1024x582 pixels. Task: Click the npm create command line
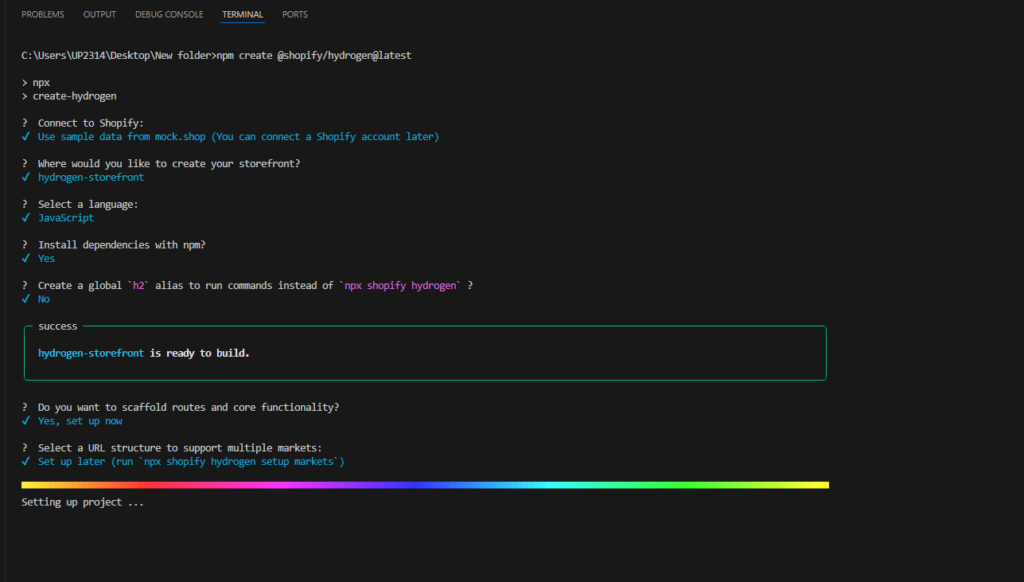pyautogui.click(x=216, y=56)
